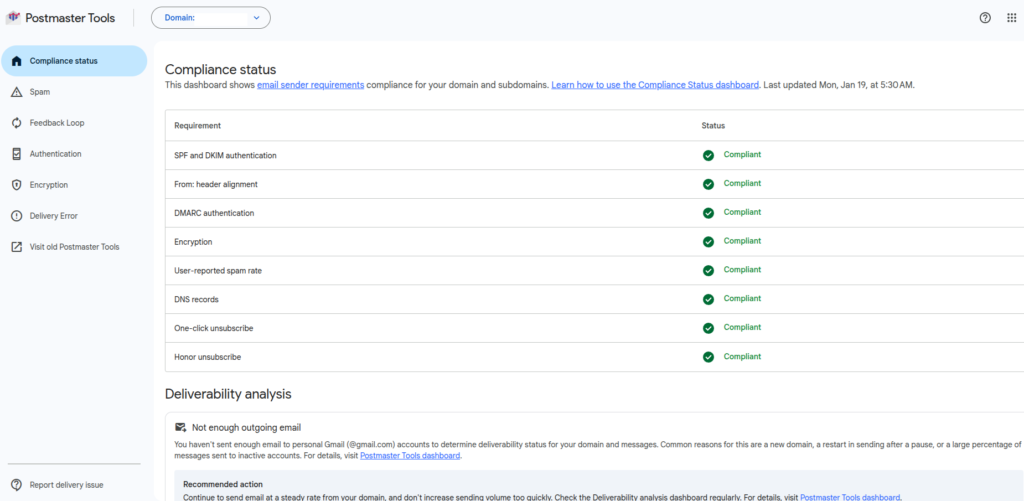This screenshot has height=501, width=1024.
Task: Click the green check for One-click unsubscribe
Action: [x=708, y=328]
